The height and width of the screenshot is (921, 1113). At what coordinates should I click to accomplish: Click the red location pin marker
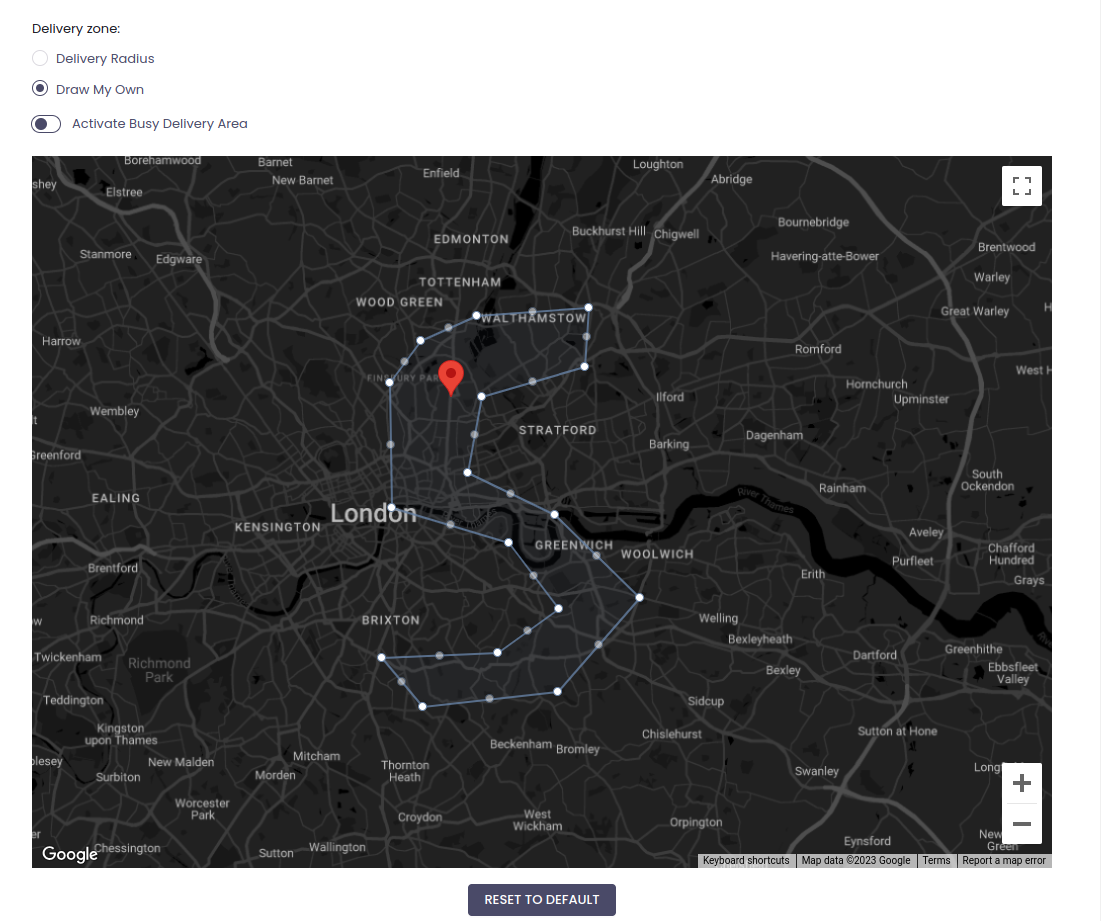[451, 377]
